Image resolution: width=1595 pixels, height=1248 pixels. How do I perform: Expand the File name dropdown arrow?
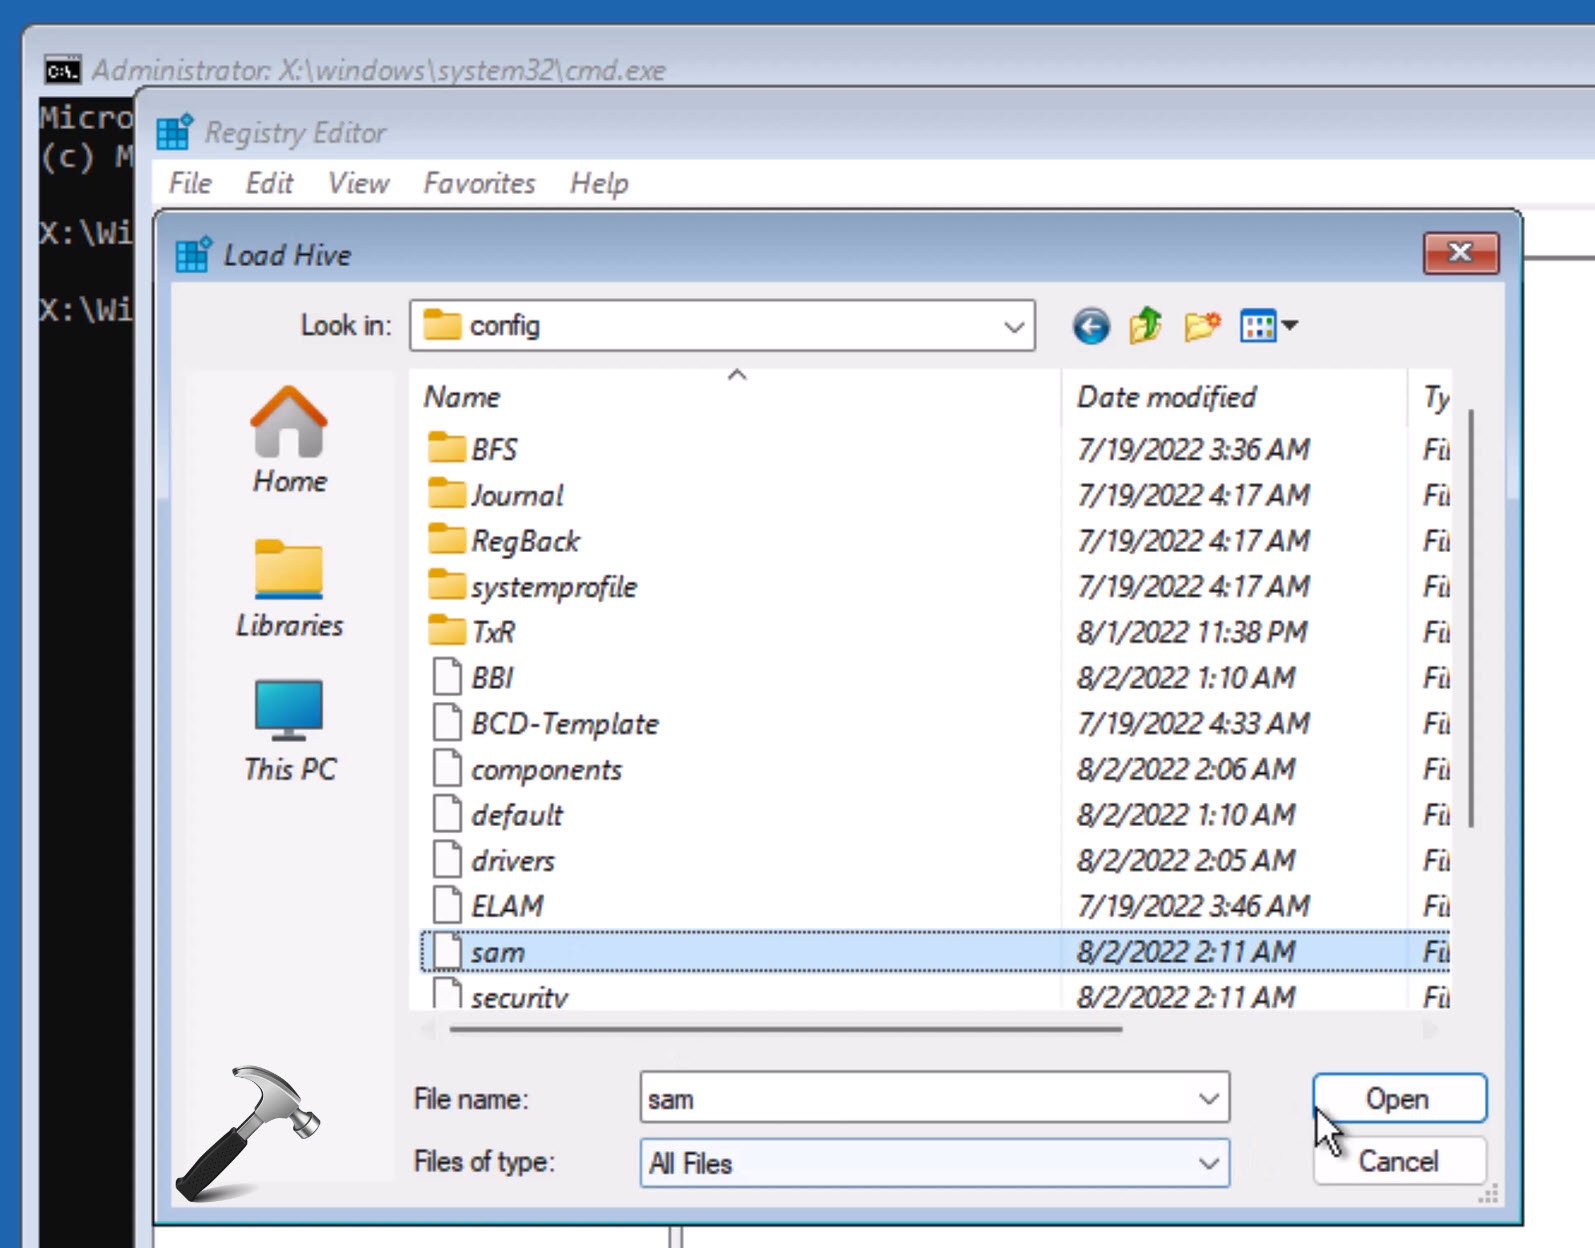coord(1208,1099)
